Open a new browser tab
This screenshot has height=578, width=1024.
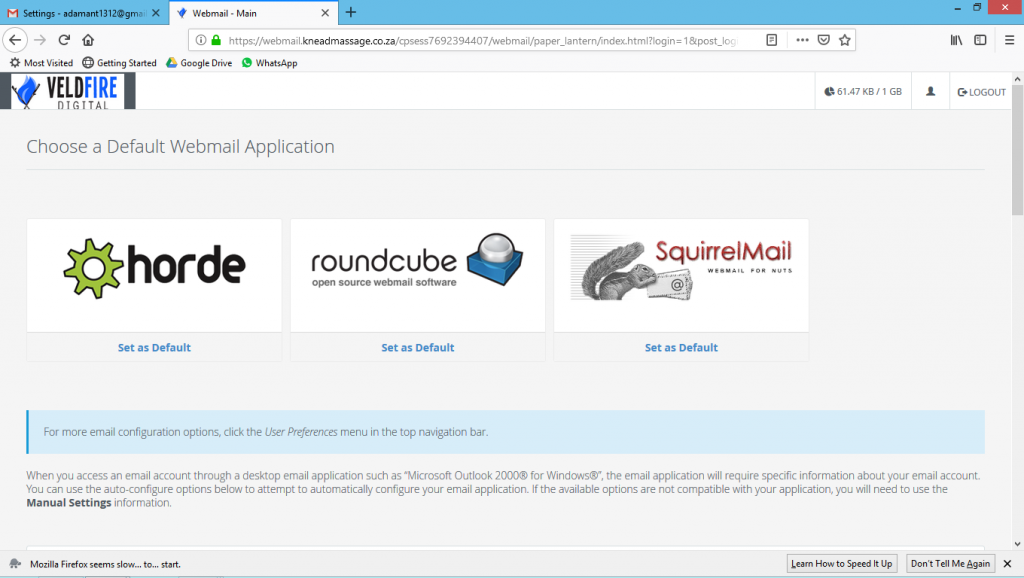(x=351, y=12)
